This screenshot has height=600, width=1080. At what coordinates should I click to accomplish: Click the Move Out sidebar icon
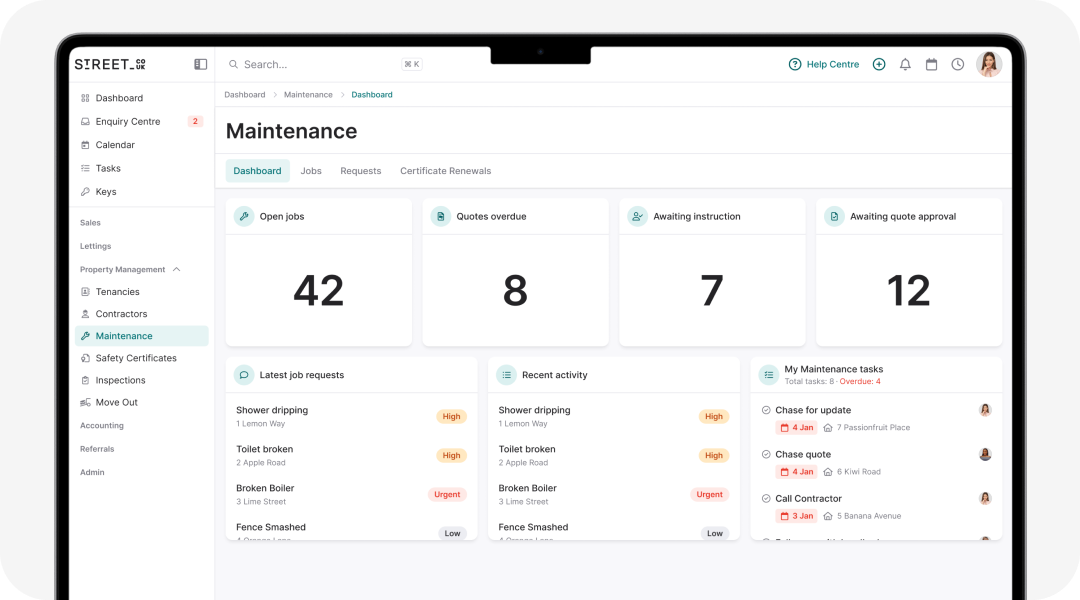pyautogui.click(x=85, y=401)
